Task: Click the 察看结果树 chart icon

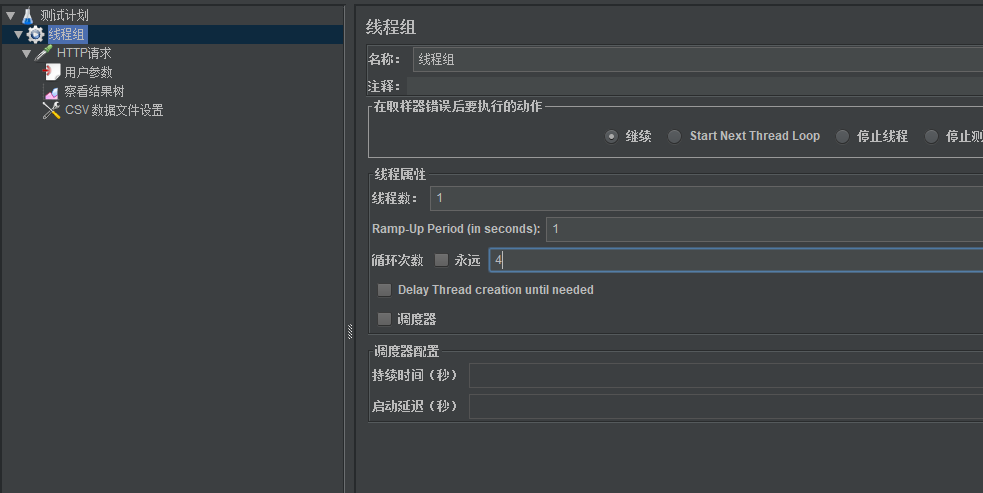Action: pyautogui.click(x=51, y=92)
